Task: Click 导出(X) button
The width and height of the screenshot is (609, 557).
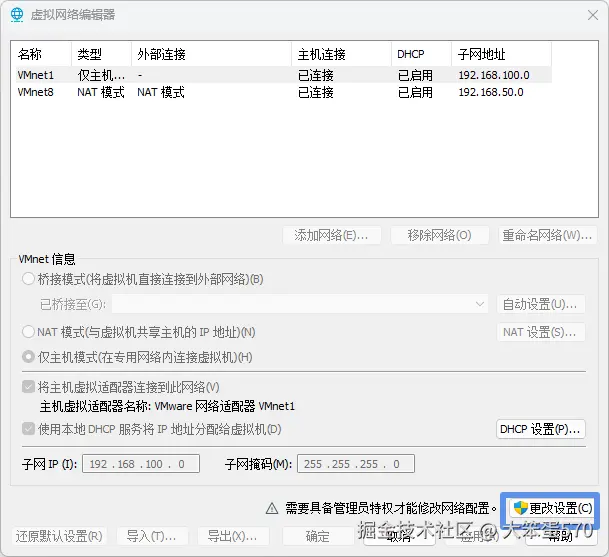Action: (233, 536)
